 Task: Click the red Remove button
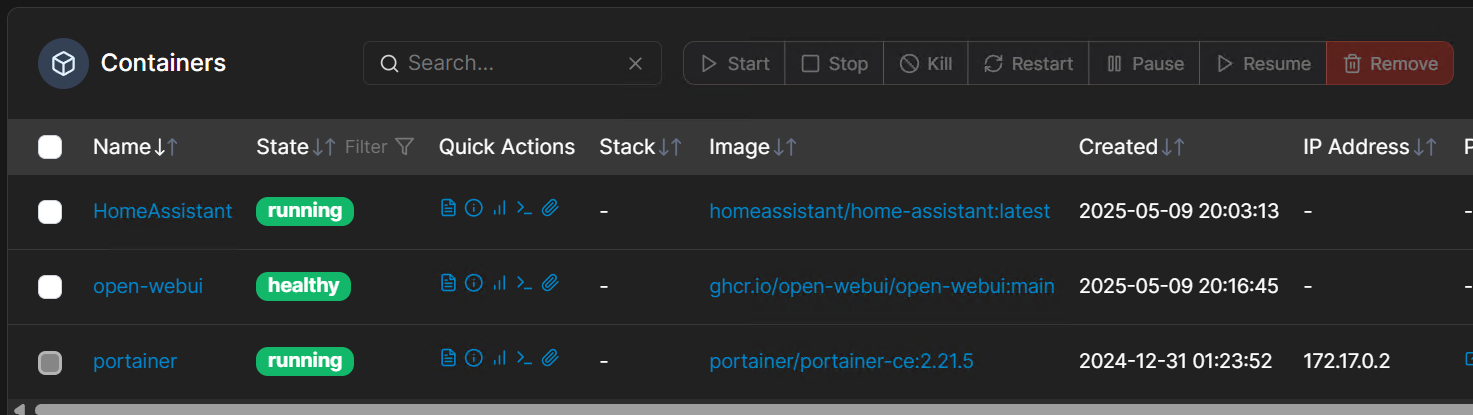coord(1389,64)
